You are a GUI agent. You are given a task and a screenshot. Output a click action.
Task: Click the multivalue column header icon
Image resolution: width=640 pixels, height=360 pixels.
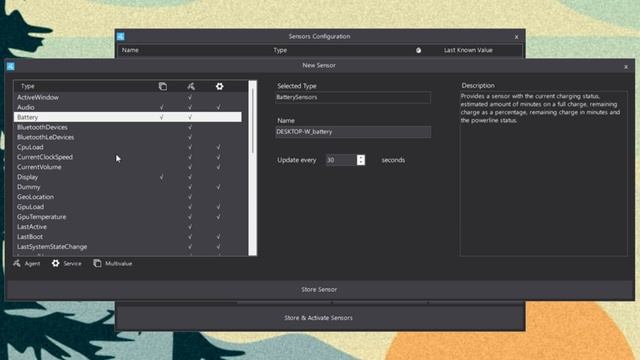coord(162,86)
